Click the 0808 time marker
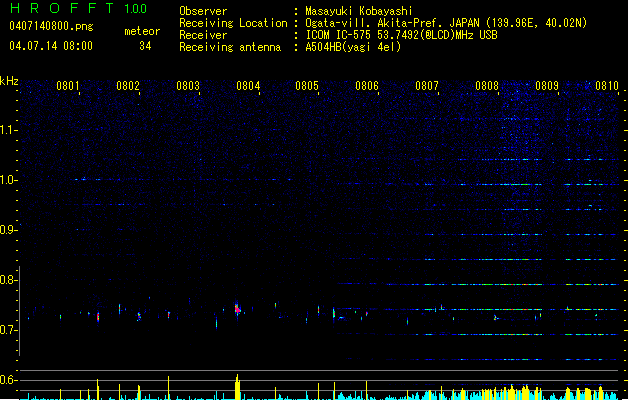The width and height of the screenshot is (629, 400). click(487, 86)
